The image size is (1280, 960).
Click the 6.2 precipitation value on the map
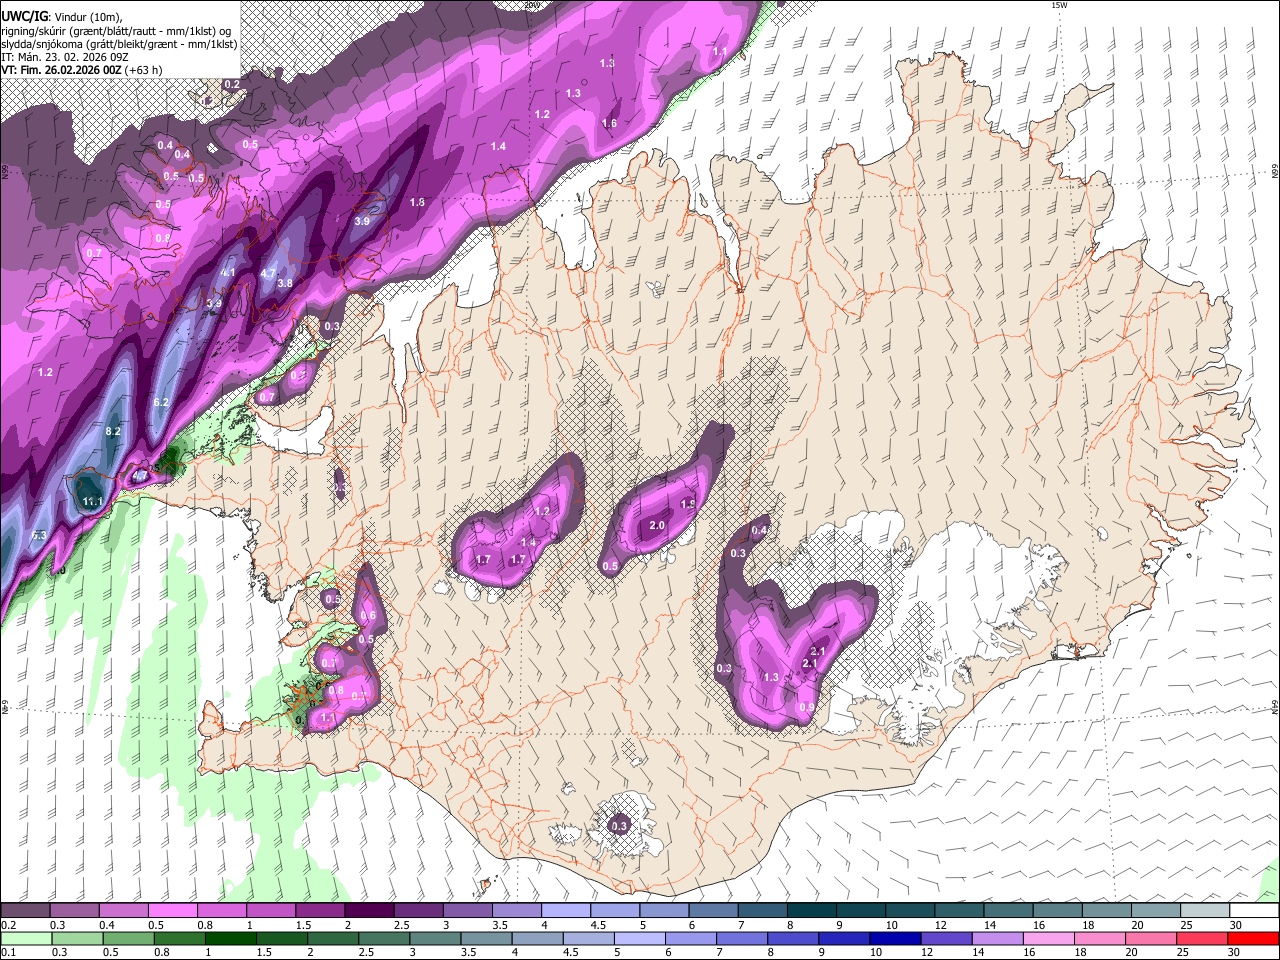click(161, 402)
